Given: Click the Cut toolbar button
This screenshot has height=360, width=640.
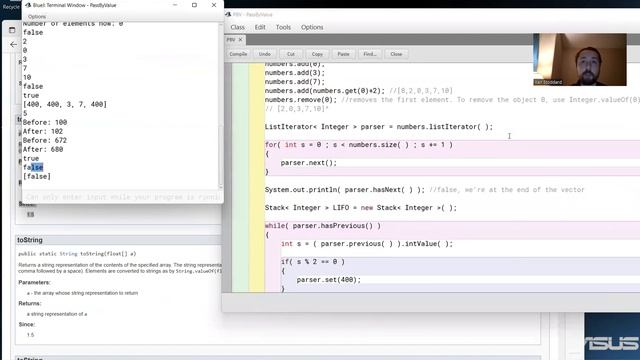Looking at the screenshot, I should [x=291, y=54].
